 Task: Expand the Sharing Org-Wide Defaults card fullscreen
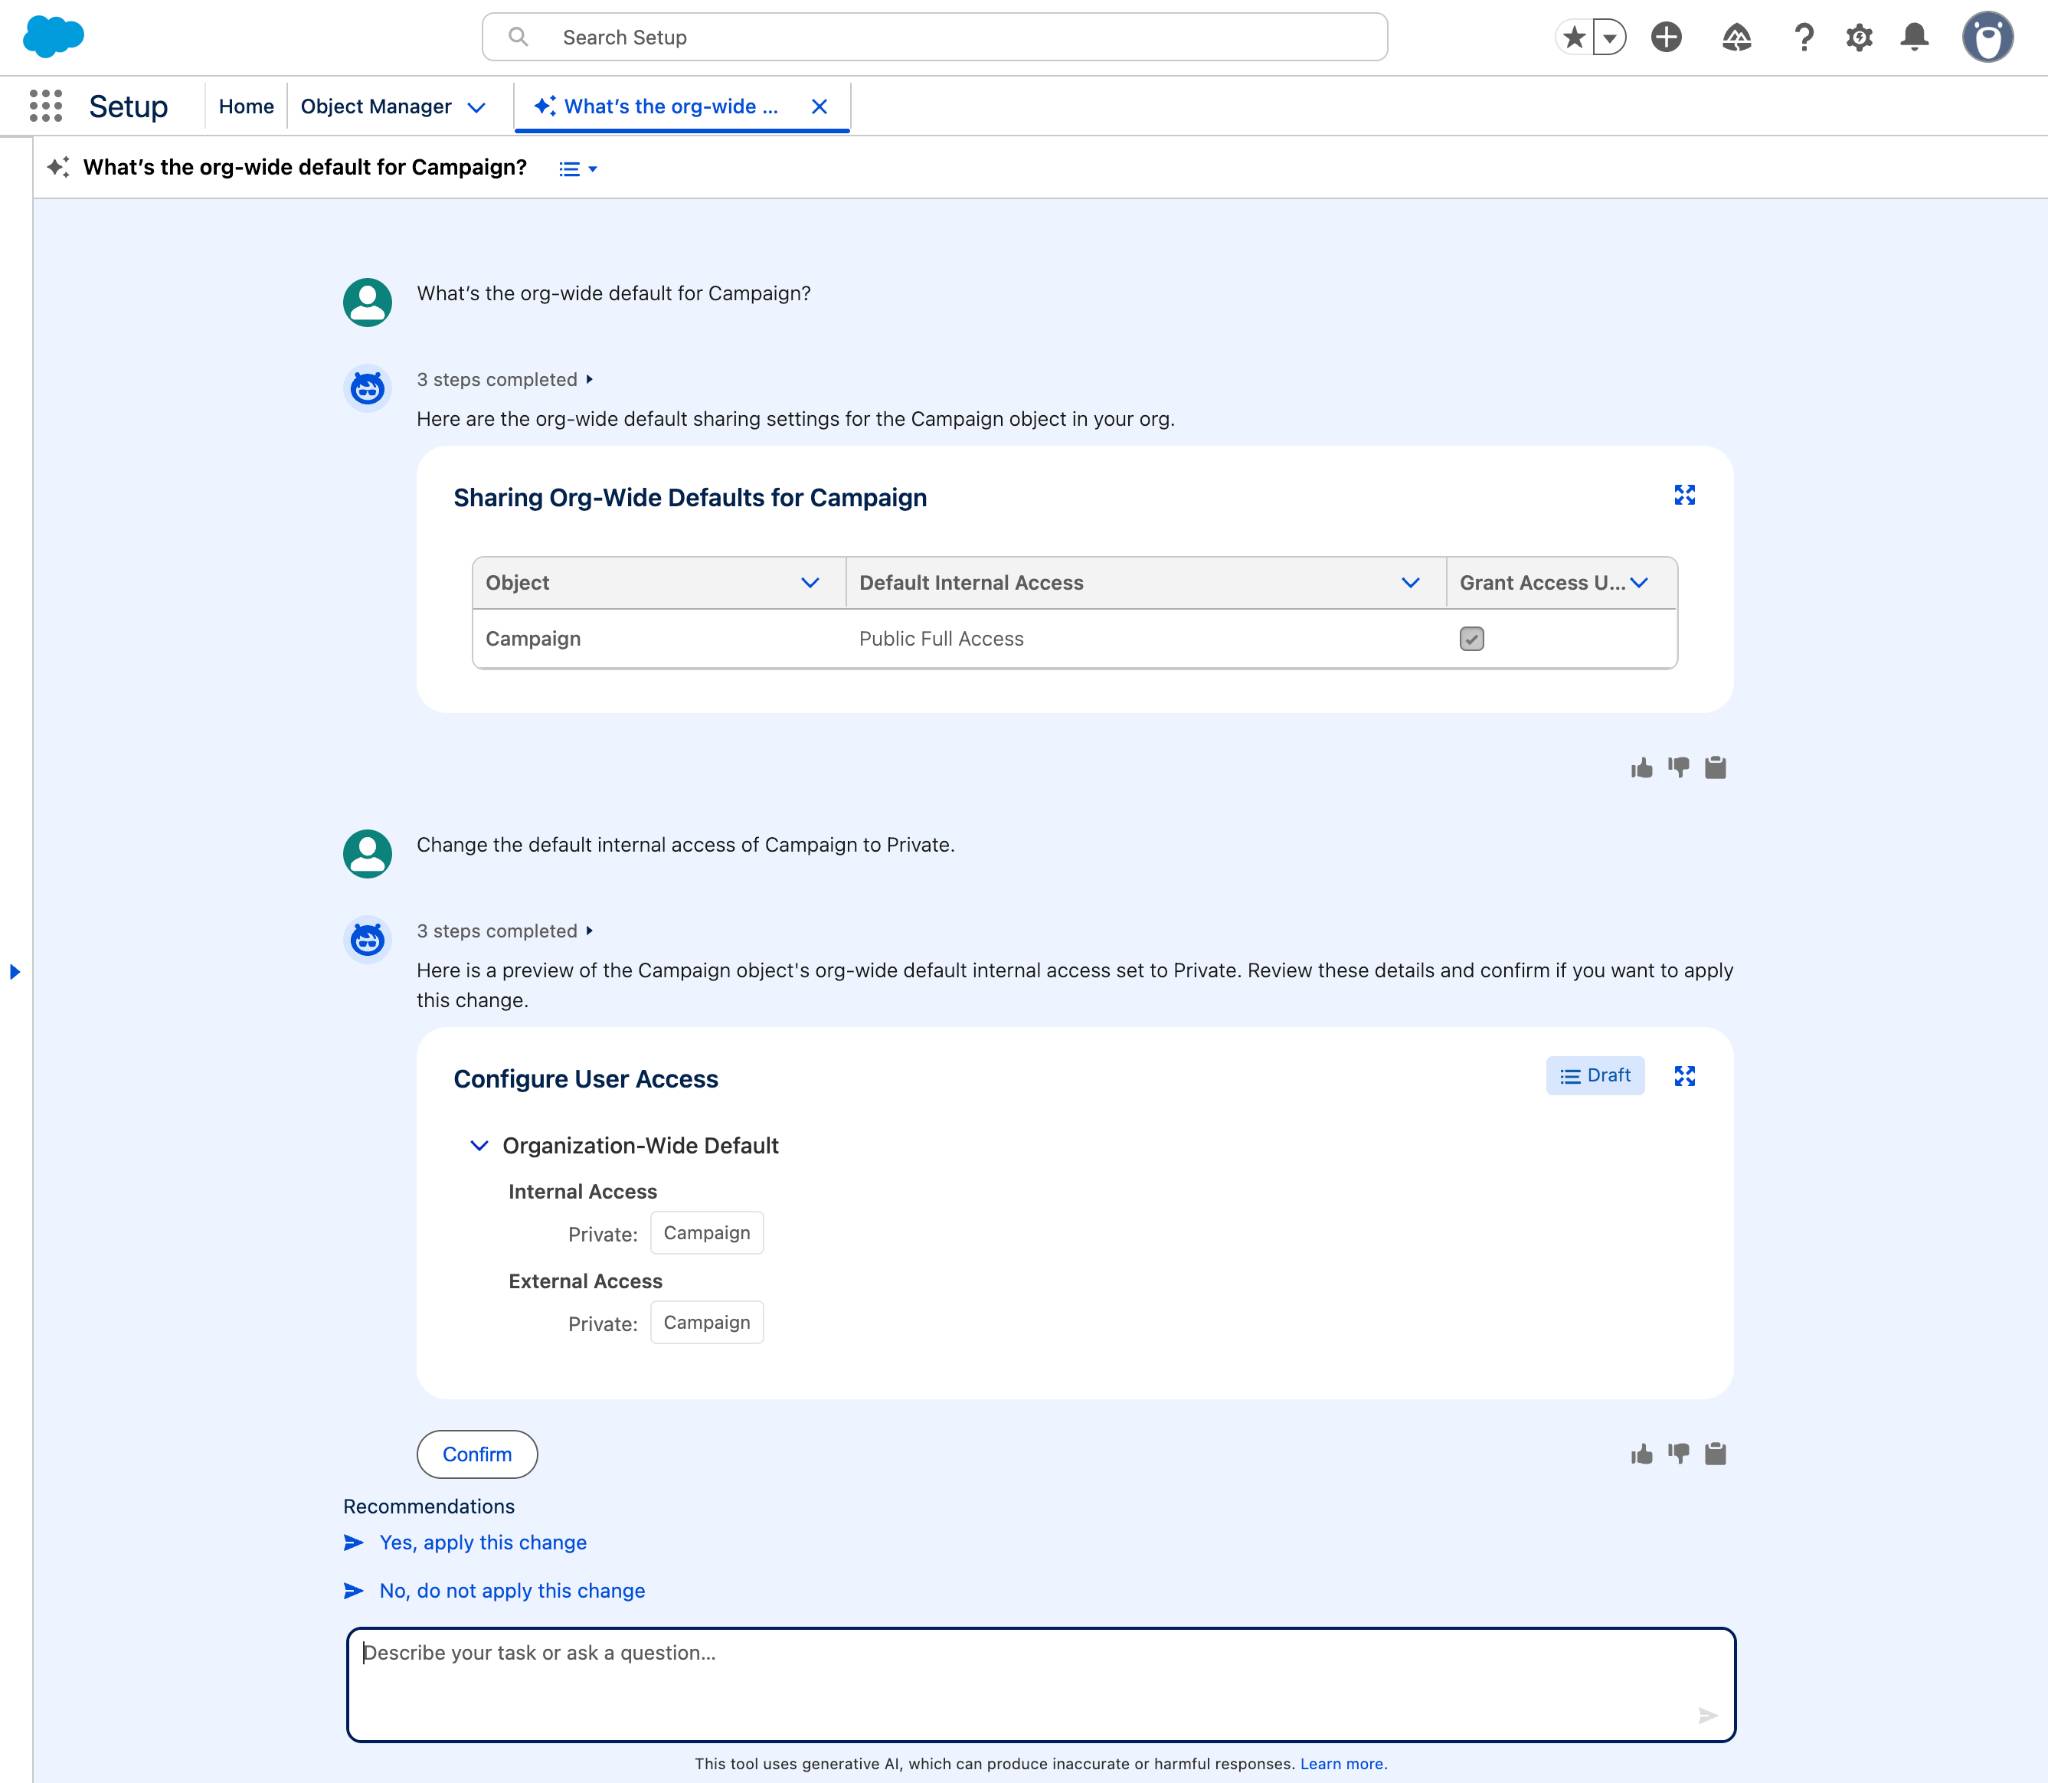(1685, 495)
